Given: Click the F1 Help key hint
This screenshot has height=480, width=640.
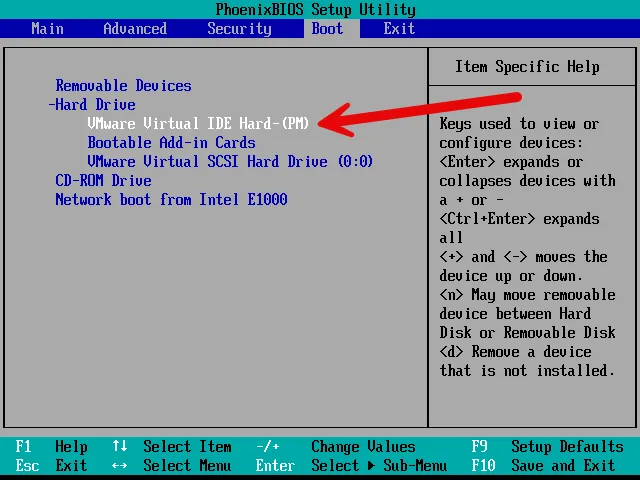Looking at the screenshot, I should (x=51, y=447).
